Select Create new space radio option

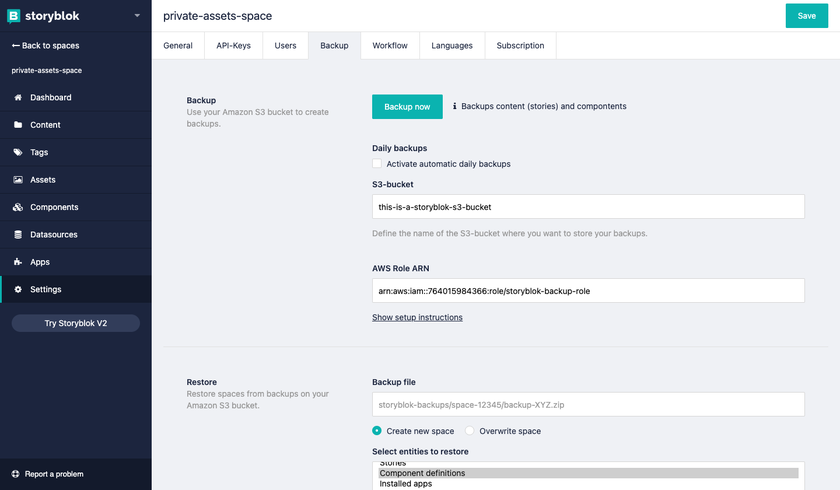[377, 431]
